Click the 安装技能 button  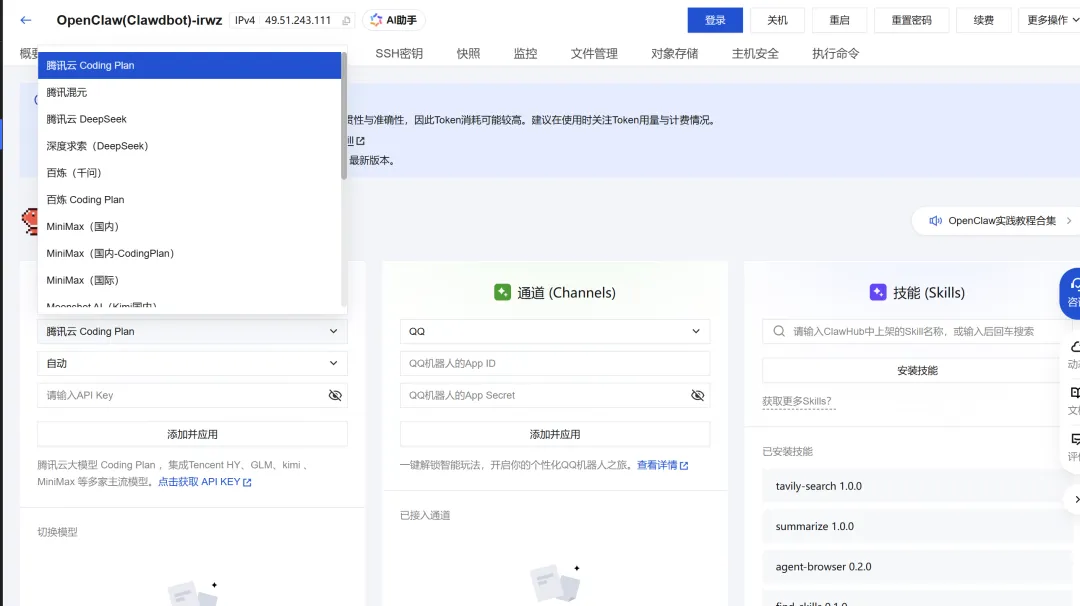[917, 370]
